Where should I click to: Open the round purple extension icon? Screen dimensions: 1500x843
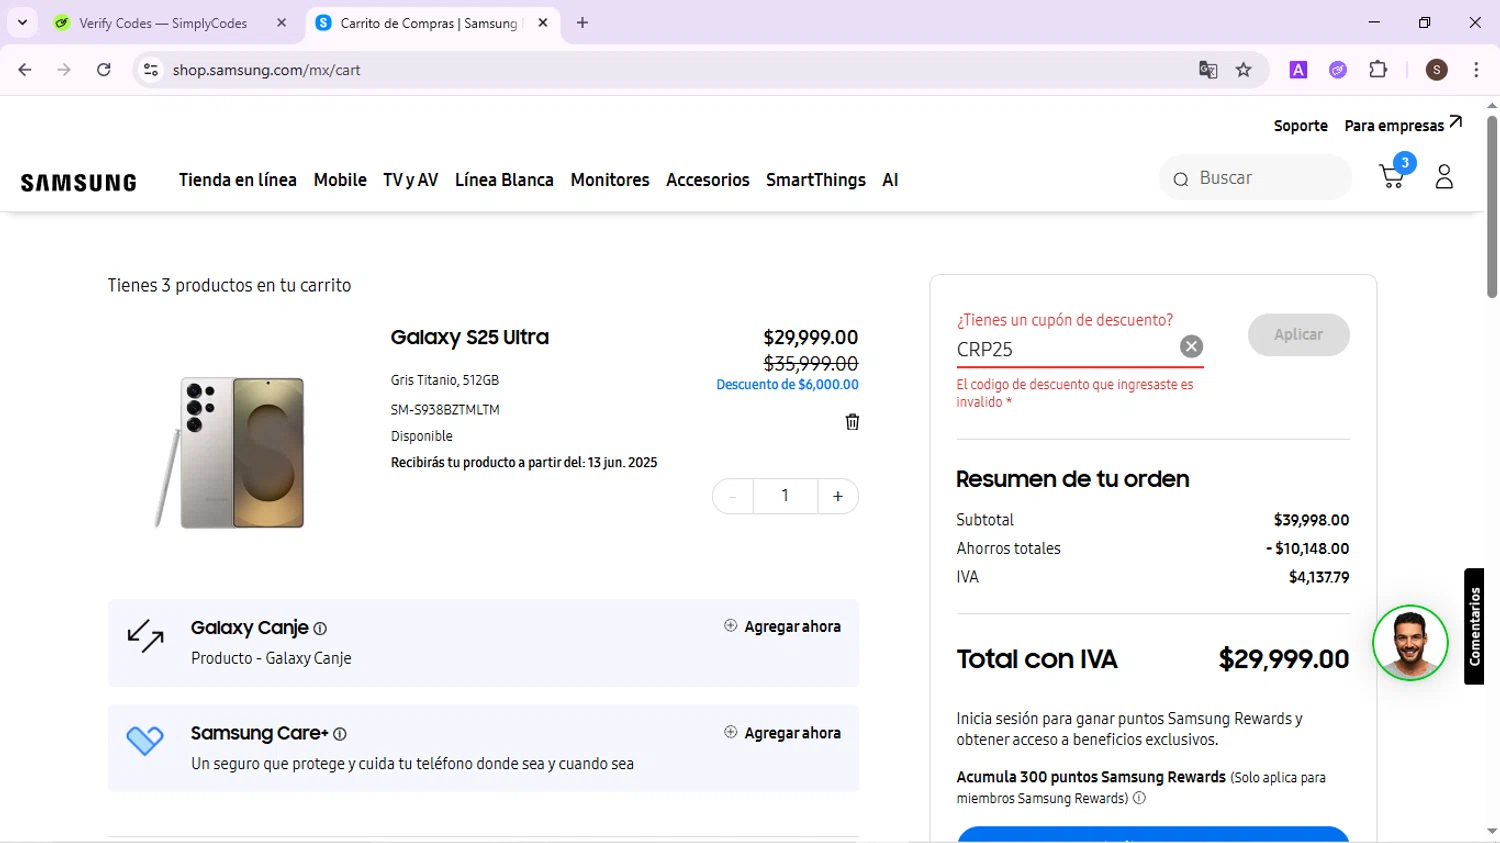pos(1338,70)
